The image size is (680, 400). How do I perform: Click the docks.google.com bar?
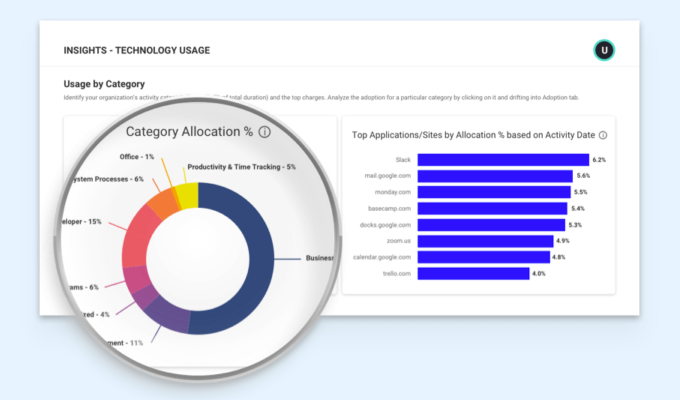click(491, 225)
